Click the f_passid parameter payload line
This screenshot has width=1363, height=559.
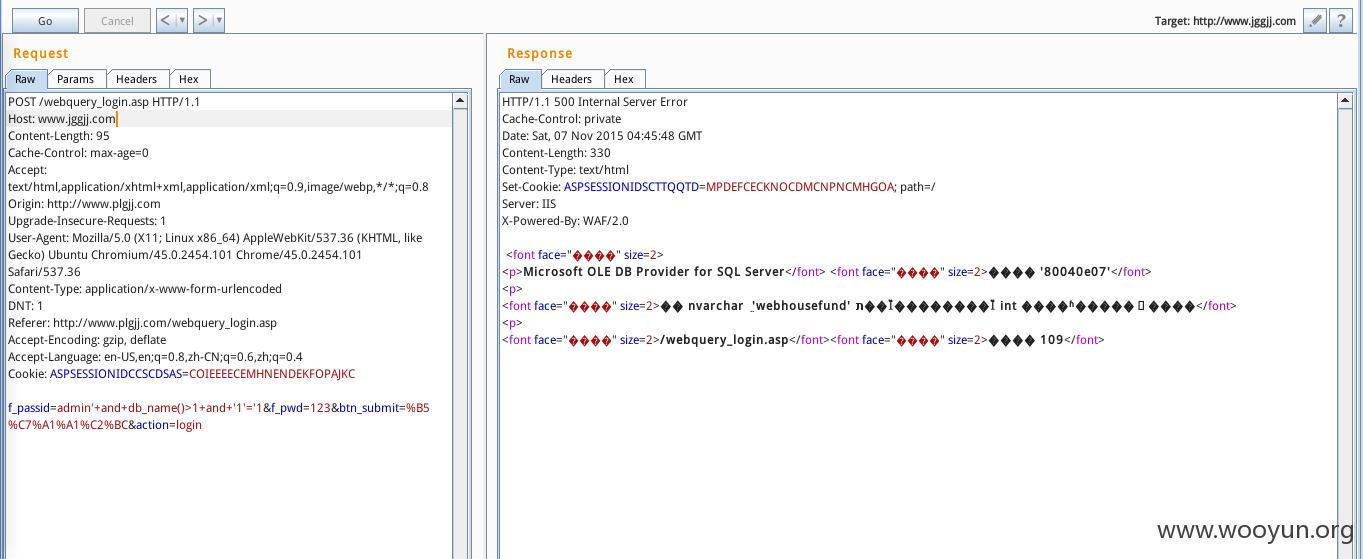point(219,408)
